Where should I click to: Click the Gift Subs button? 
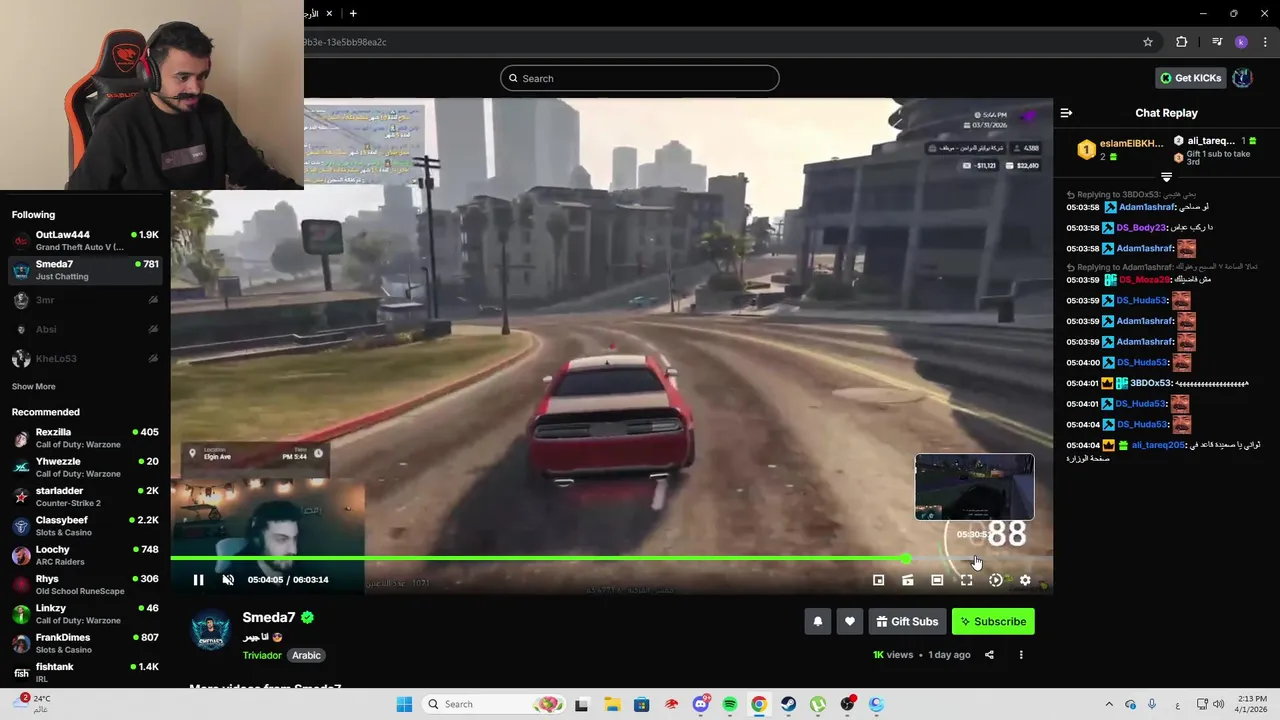pos(907,622)
